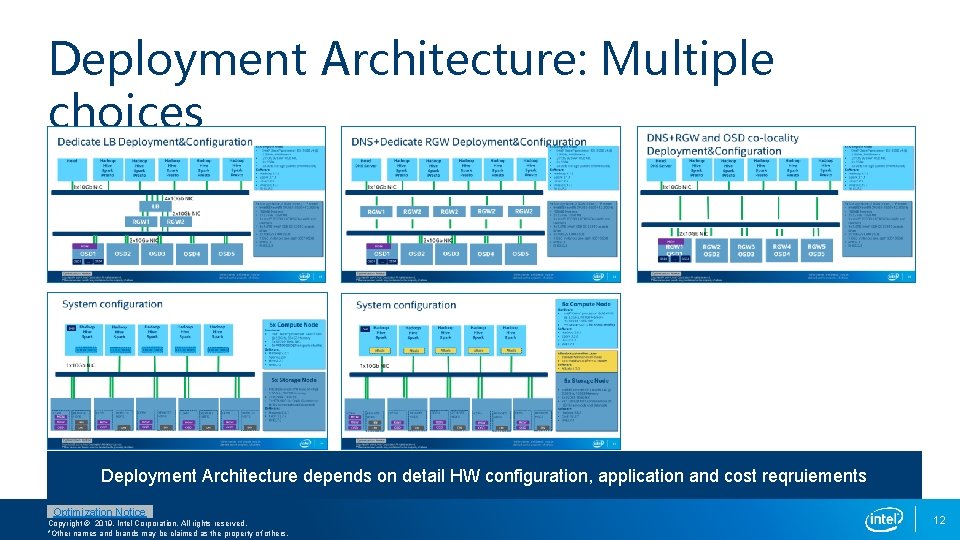Click the 'RGW3 OSD3' box in co-locality diagram
This screenshot has width=960, height=540.
tap(746, 250)
